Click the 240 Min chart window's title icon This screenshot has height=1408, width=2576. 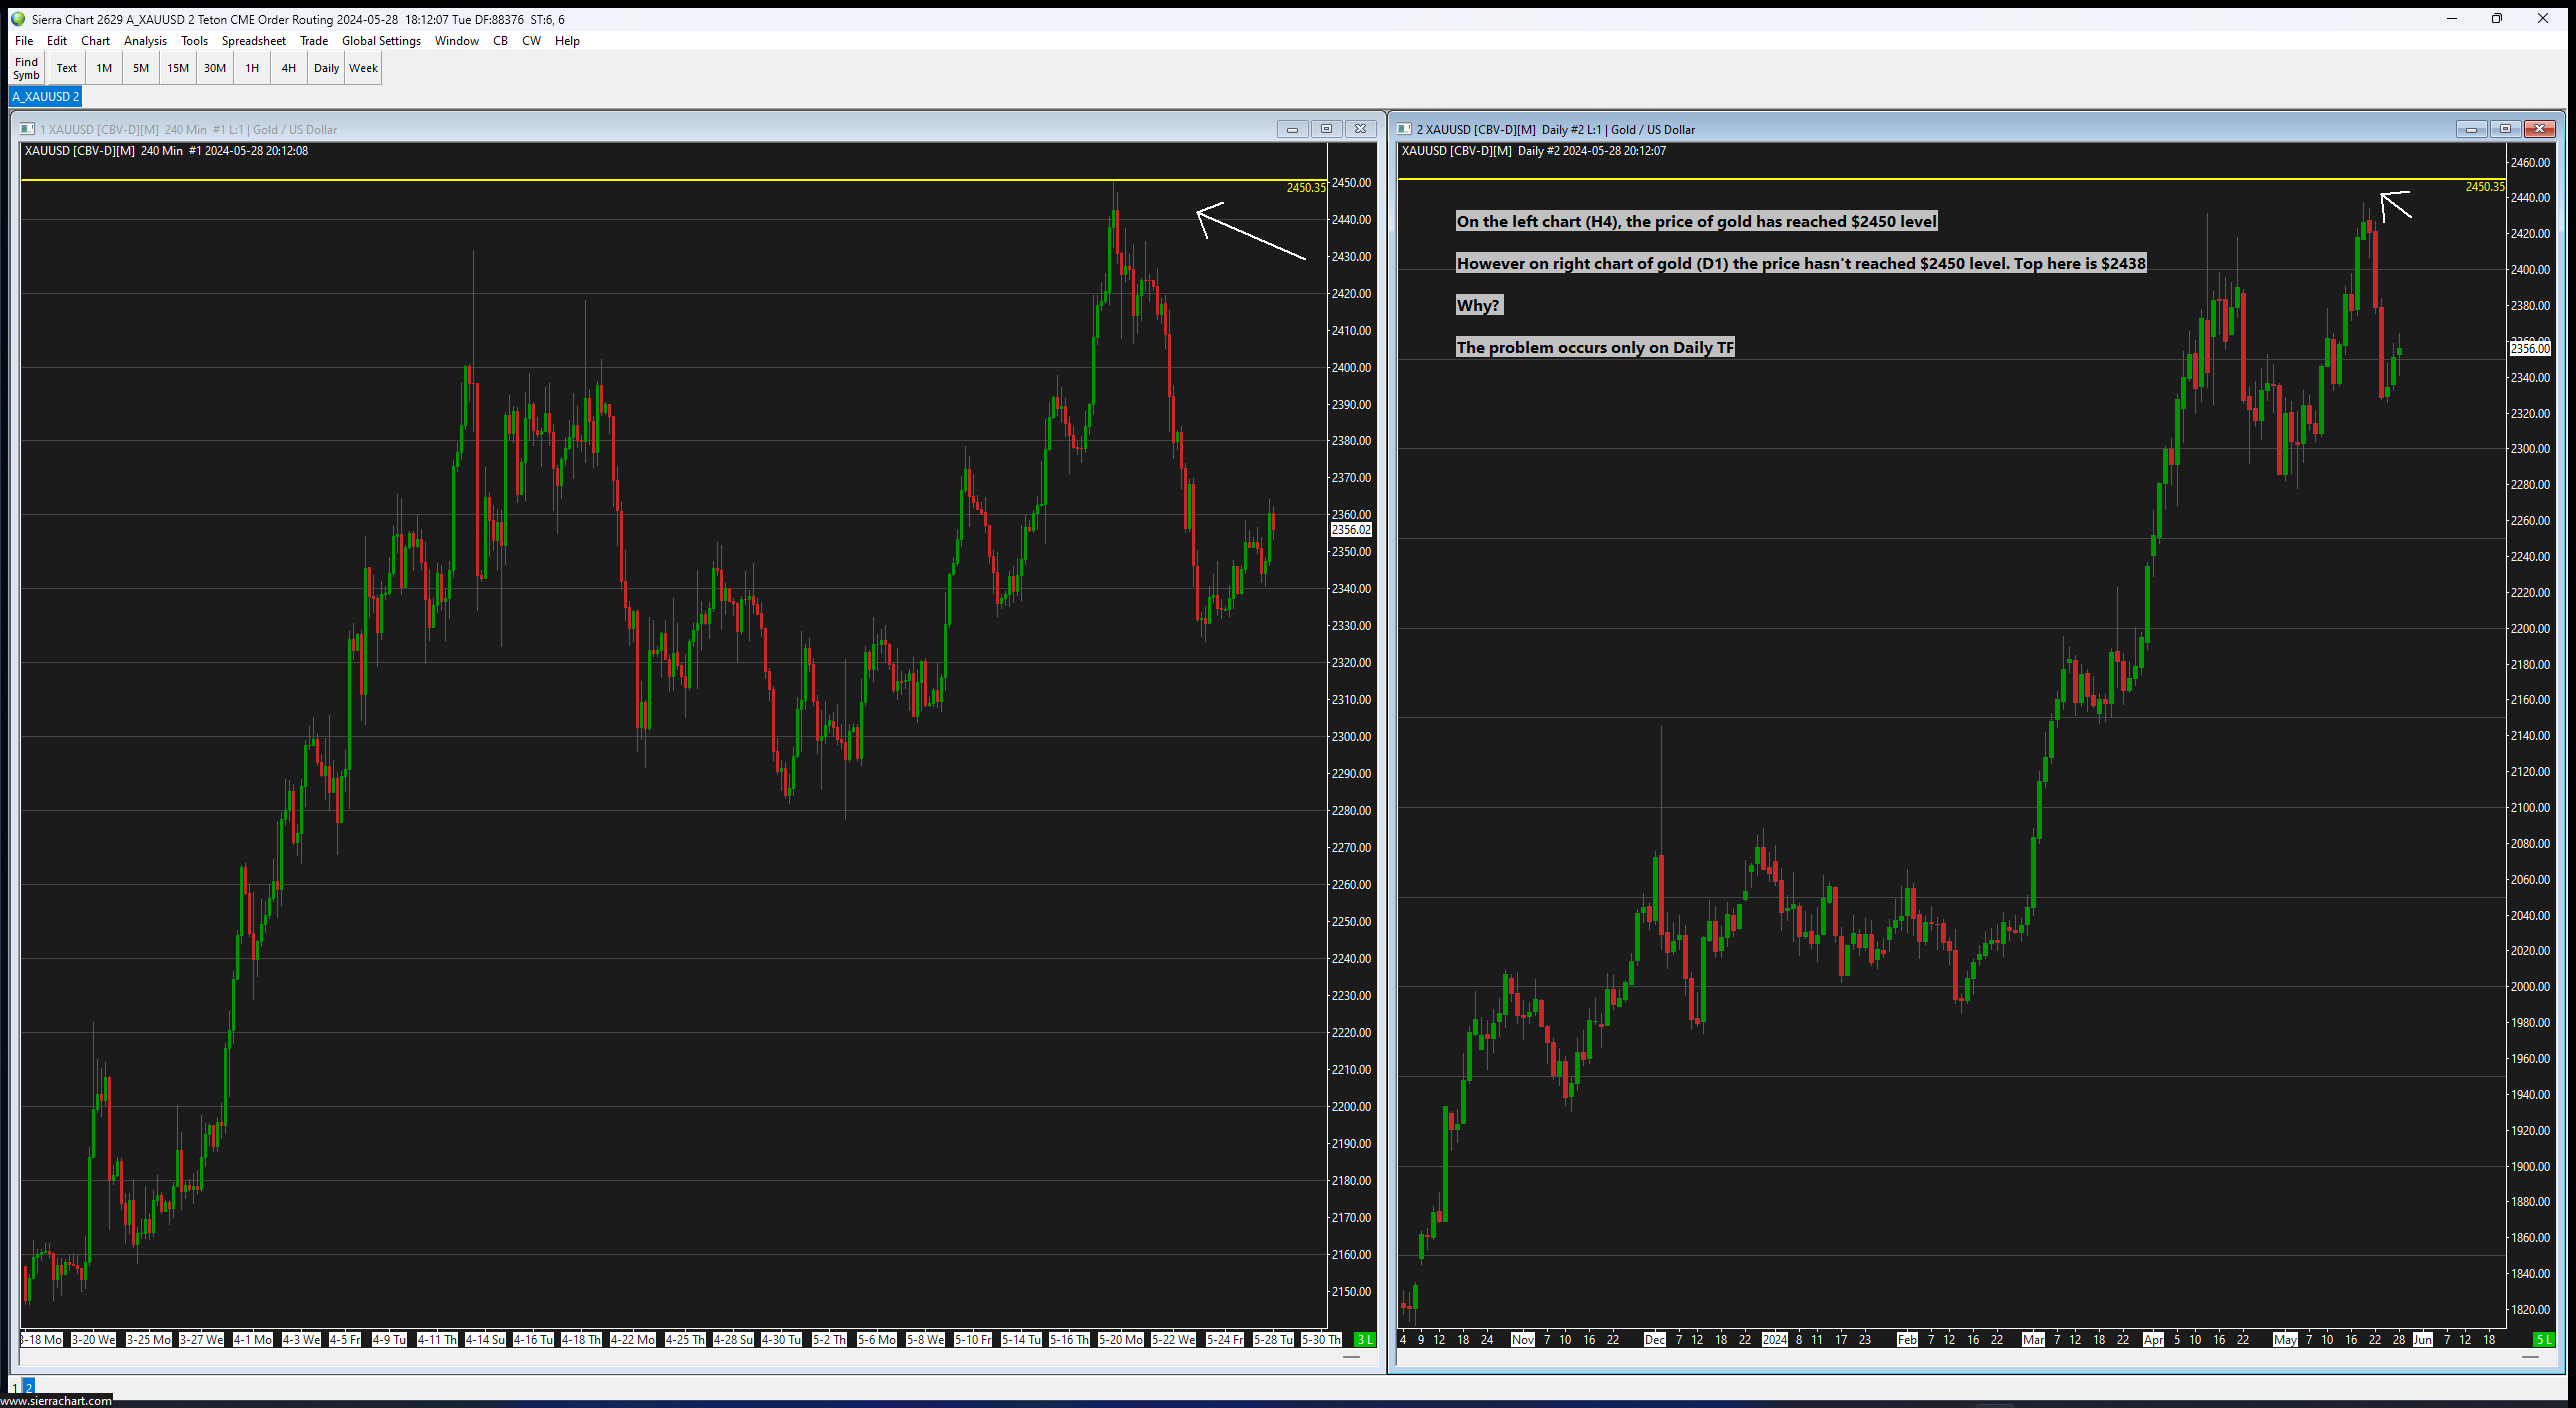pos(27,129)
